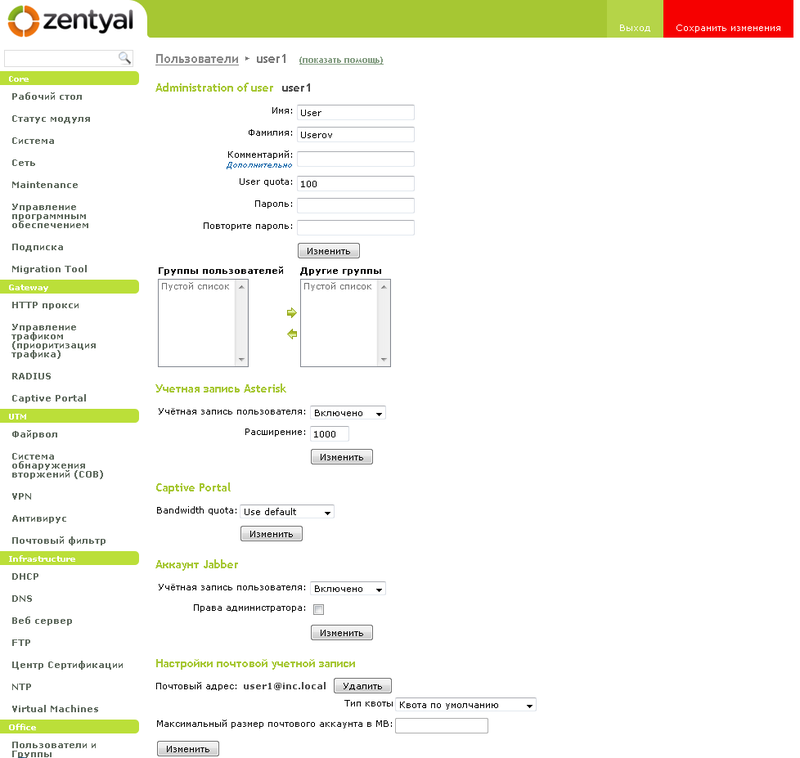The width and height of the screenshot is (800, 758).
Task: Click Дополнительно link under comment
Action: (x=259, y=165)
